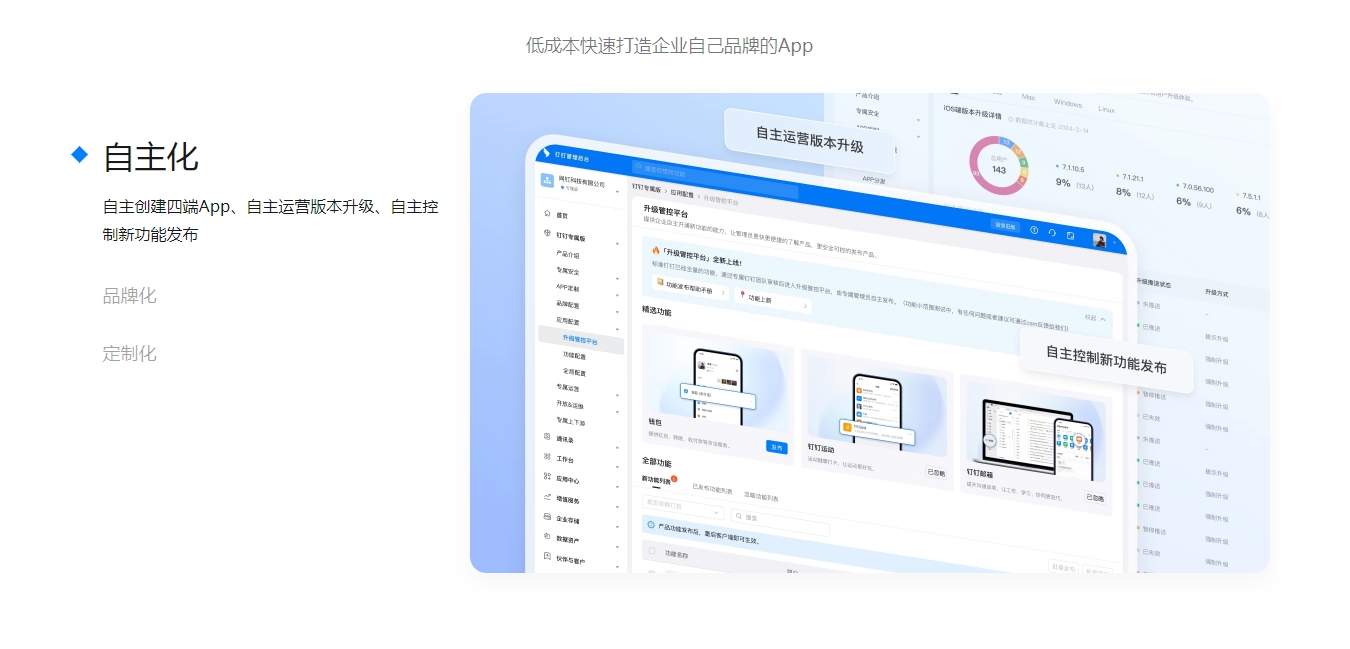Switch to the 定制化 tab
Viewport: 1350px width, 649px height.
coord(130,354)
